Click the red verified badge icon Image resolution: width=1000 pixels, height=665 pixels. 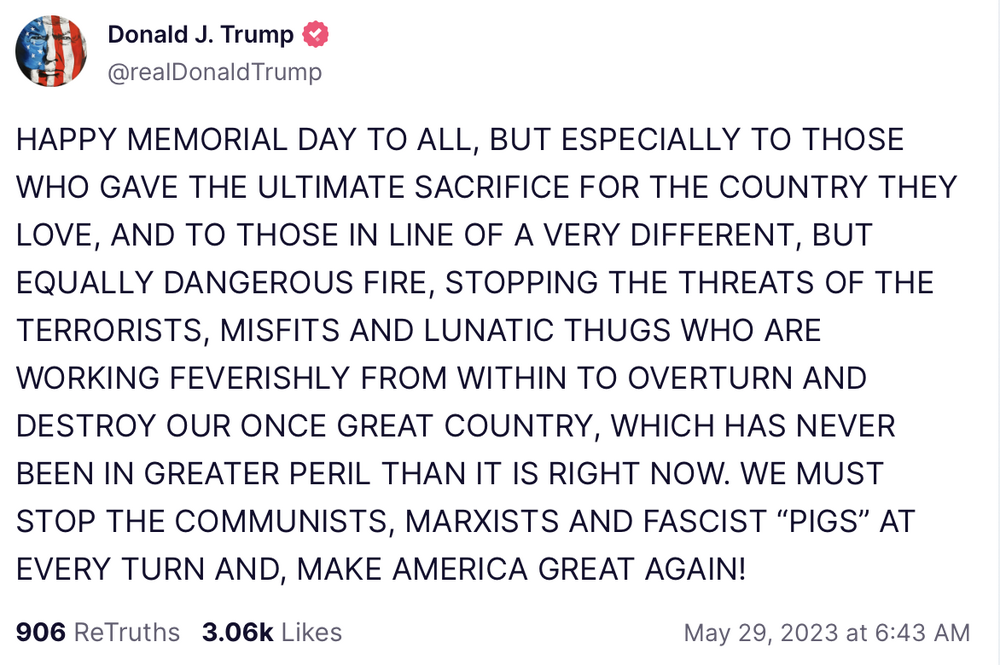316,35
